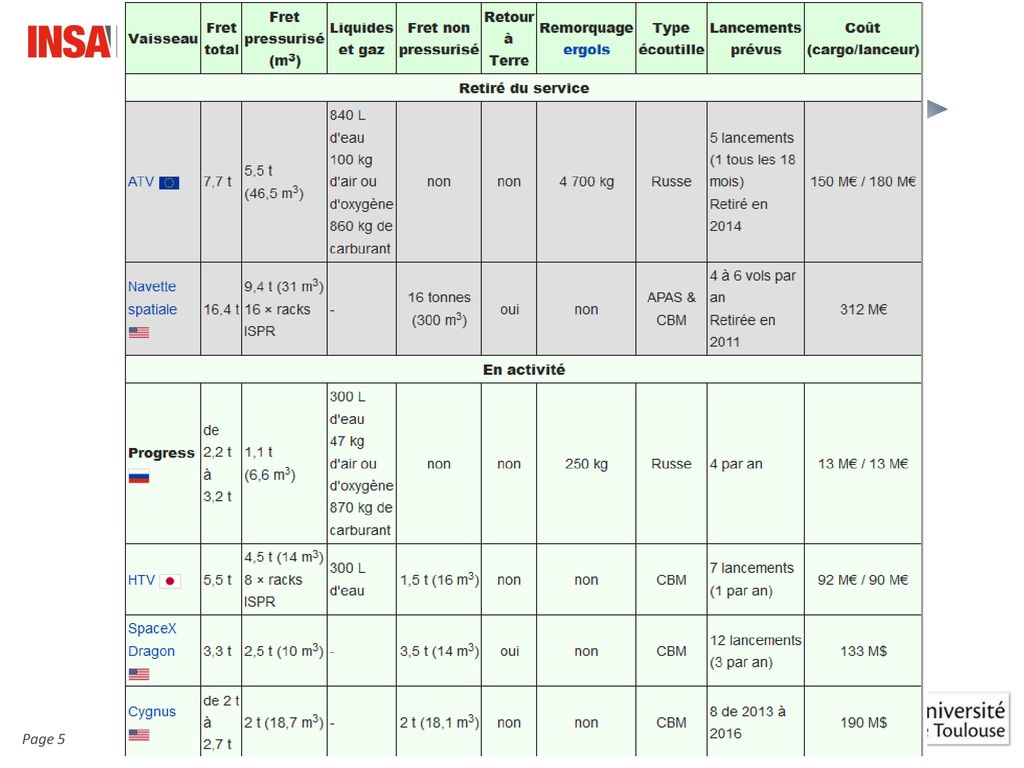1024x768 pixels.
Task: Open the SpaceX Dragon link
Action: pyautogui.click(x=152, y=640)
